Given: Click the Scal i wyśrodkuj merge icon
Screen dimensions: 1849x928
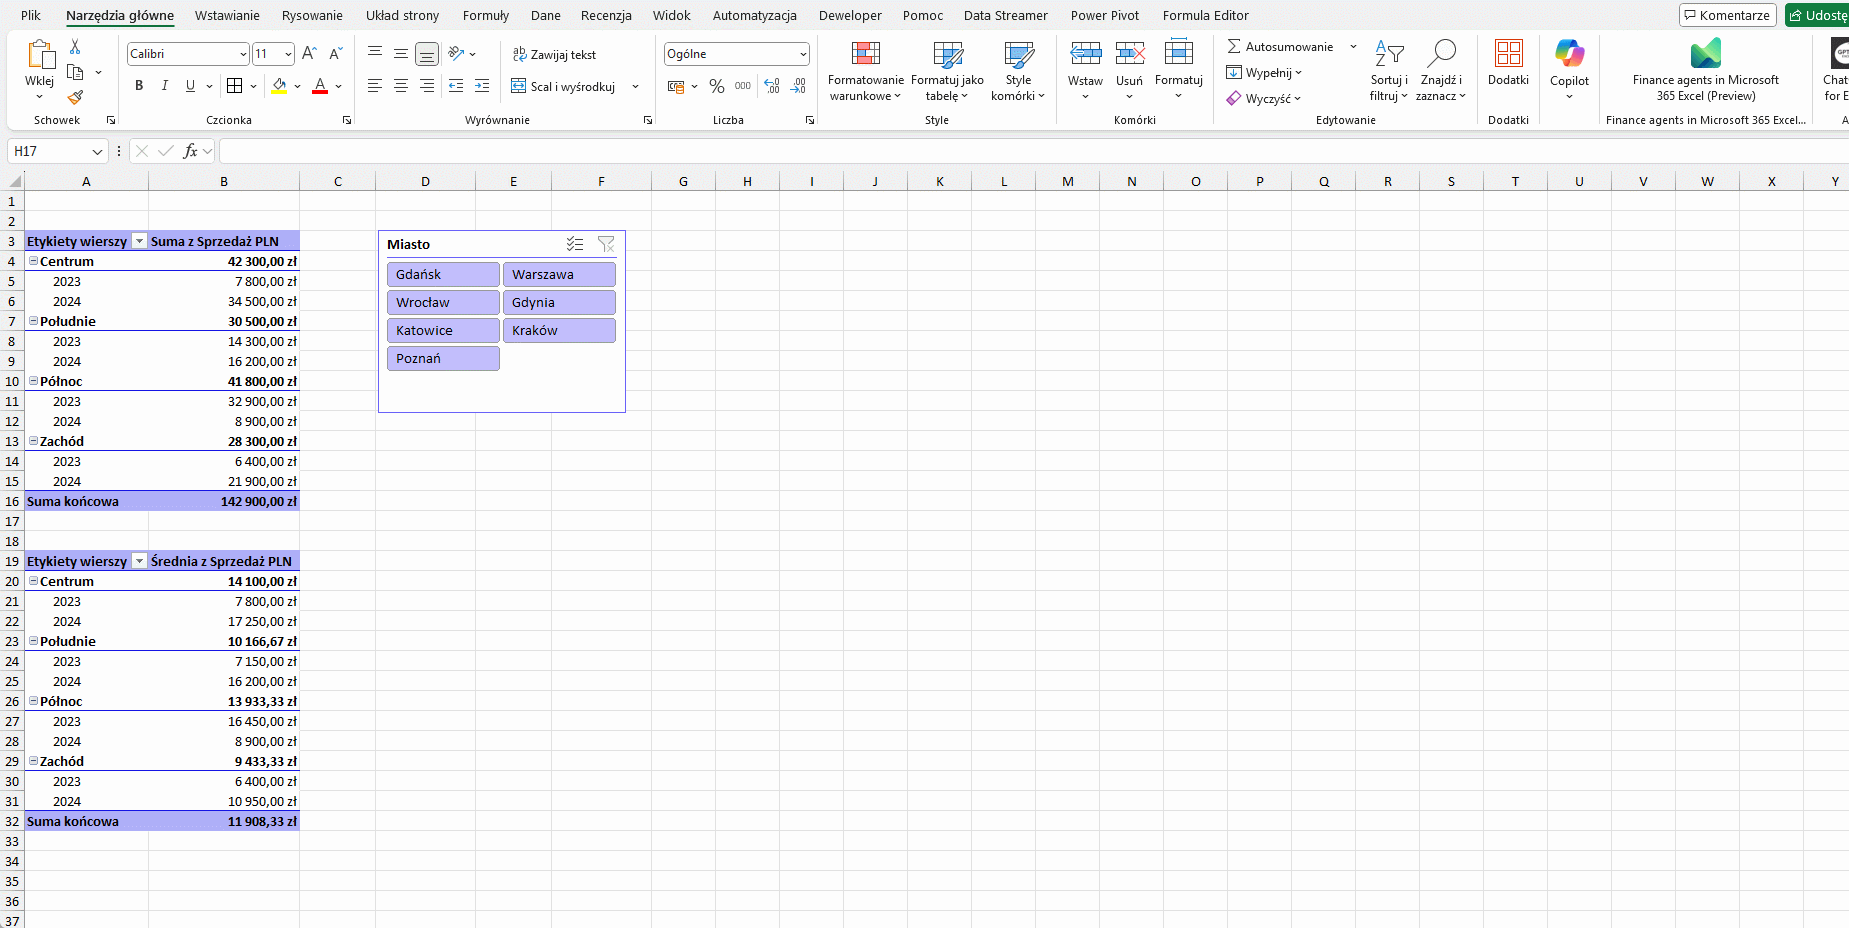Looking at the screenshot, I should point(518,87).
